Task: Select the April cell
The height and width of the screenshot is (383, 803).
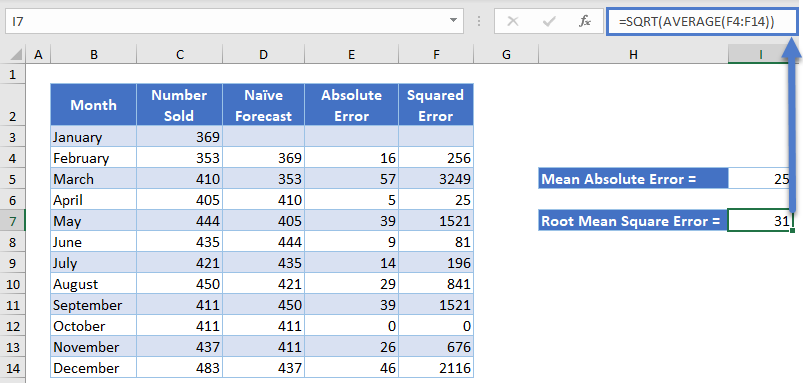Action: point(93,200)
